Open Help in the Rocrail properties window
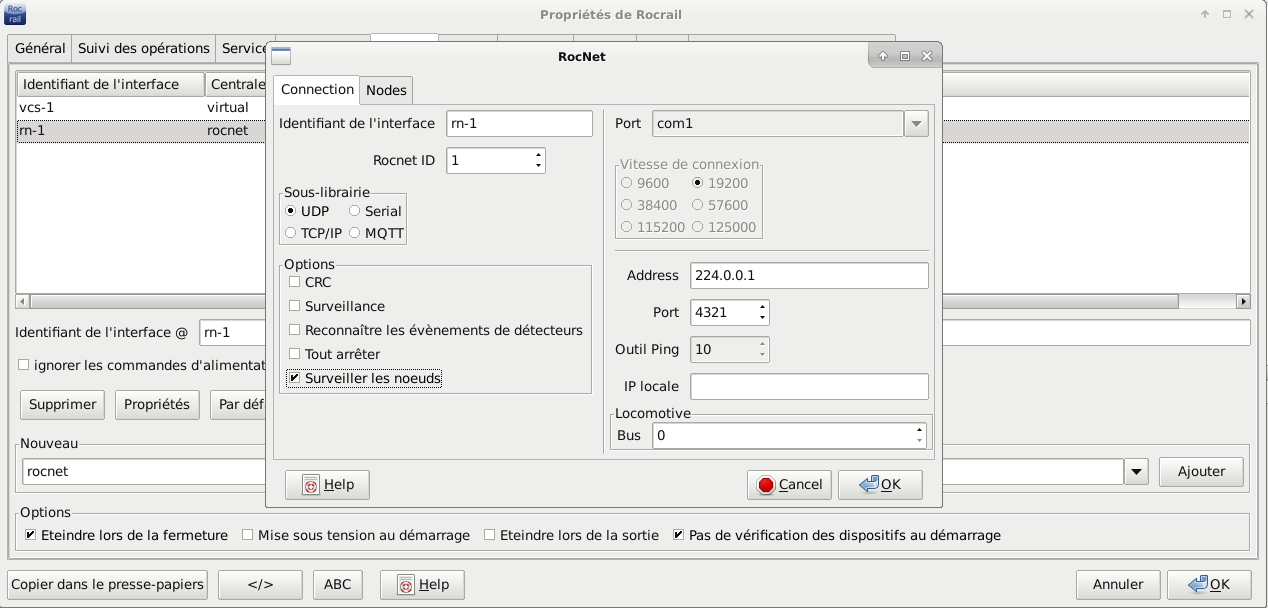Screen dimensions: 1268x608 [422, 585]
